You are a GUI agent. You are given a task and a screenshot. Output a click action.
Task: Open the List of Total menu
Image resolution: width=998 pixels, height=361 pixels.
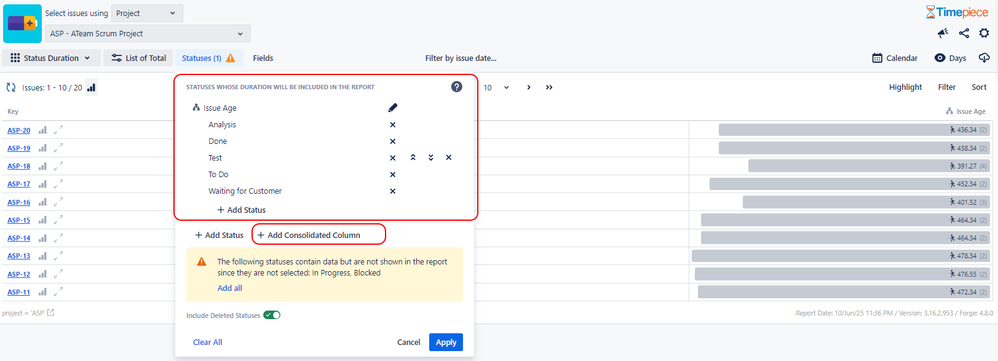[138, 58]
